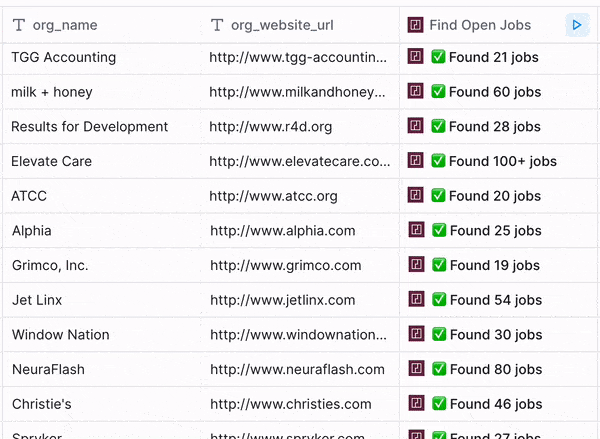Open the windownation website URL
Screen dimensions: 600x439
pyautogui.click(x=298, y=335)
